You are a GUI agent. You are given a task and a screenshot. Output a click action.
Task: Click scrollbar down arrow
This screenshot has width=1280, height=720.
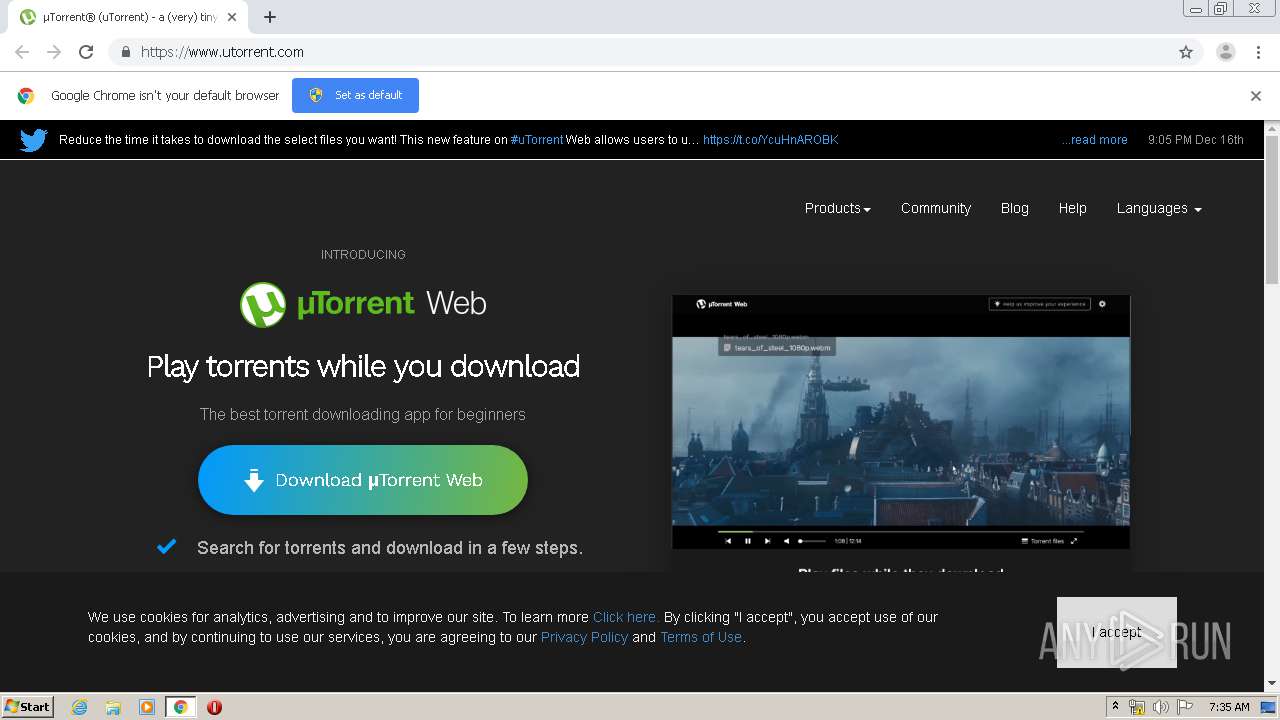pyautogui.click(x=1272, y=684)
